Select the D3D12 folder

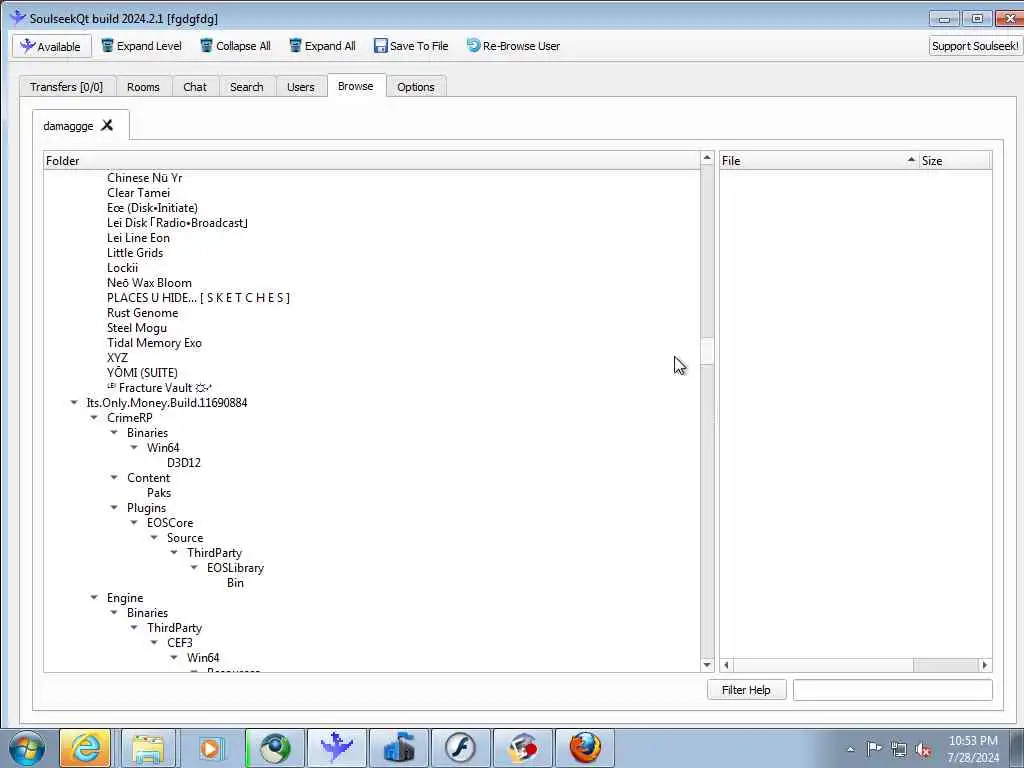(184, 462)
